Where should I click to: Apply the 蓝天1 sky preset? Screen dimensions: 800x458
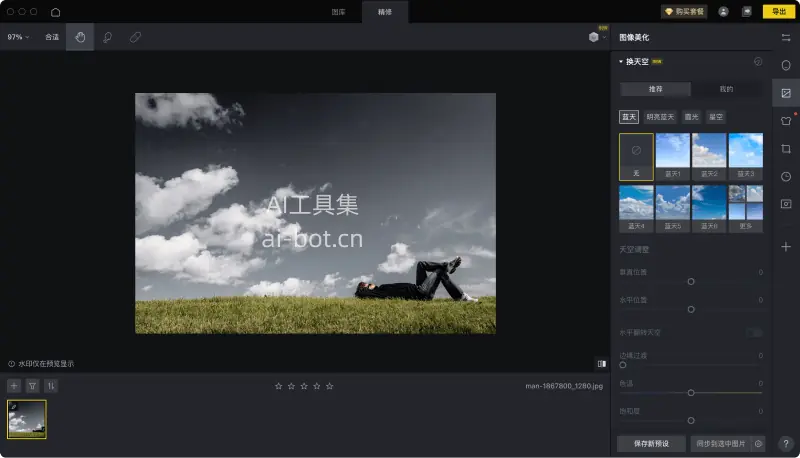(673, 157)
